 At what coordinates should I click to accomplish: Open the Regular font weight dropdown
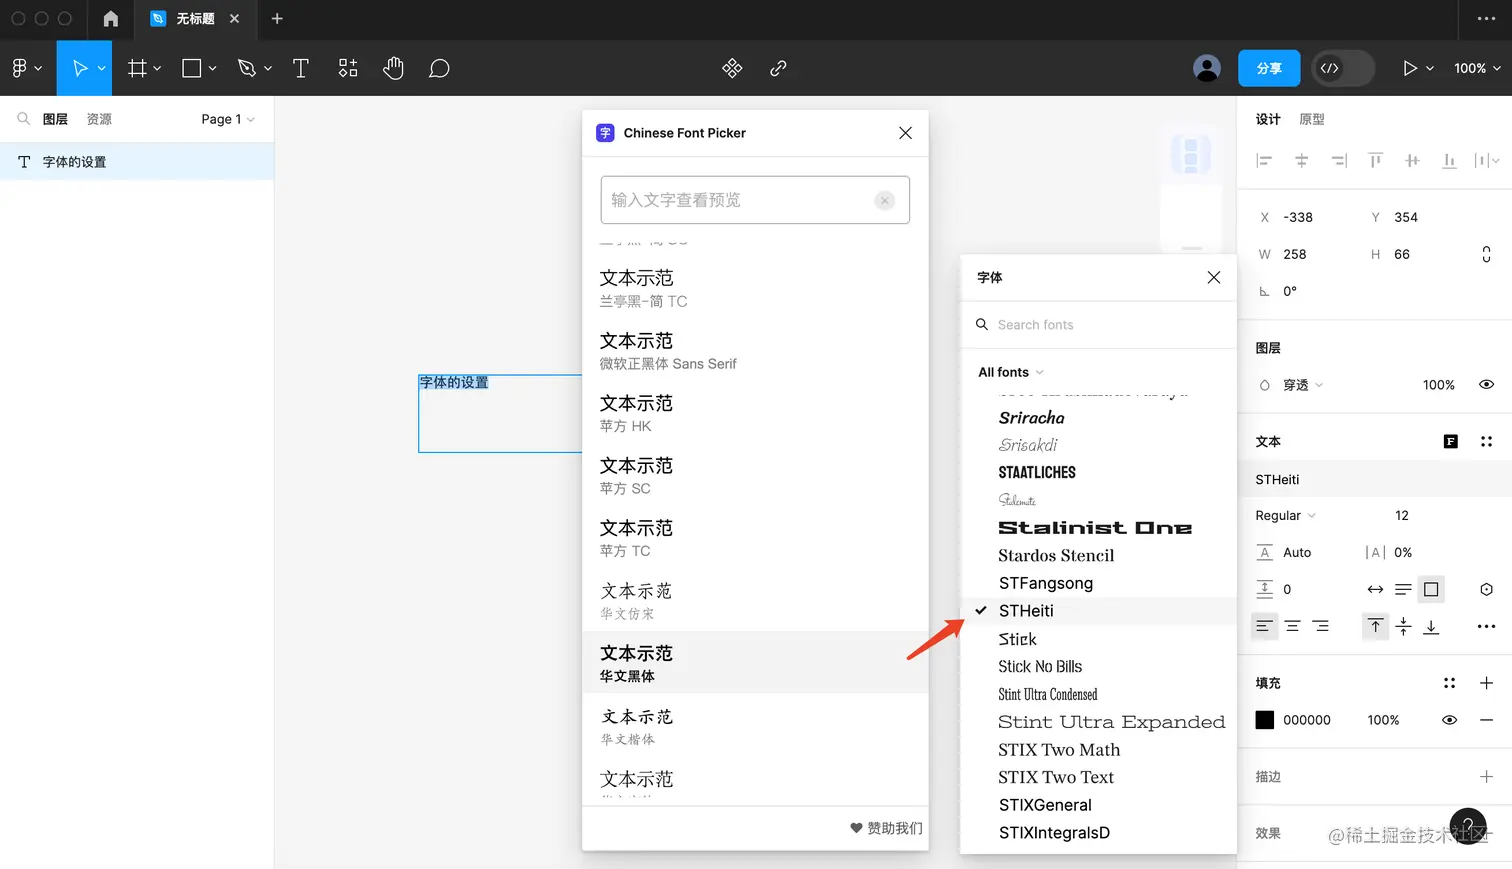[x=1285, y=515]
